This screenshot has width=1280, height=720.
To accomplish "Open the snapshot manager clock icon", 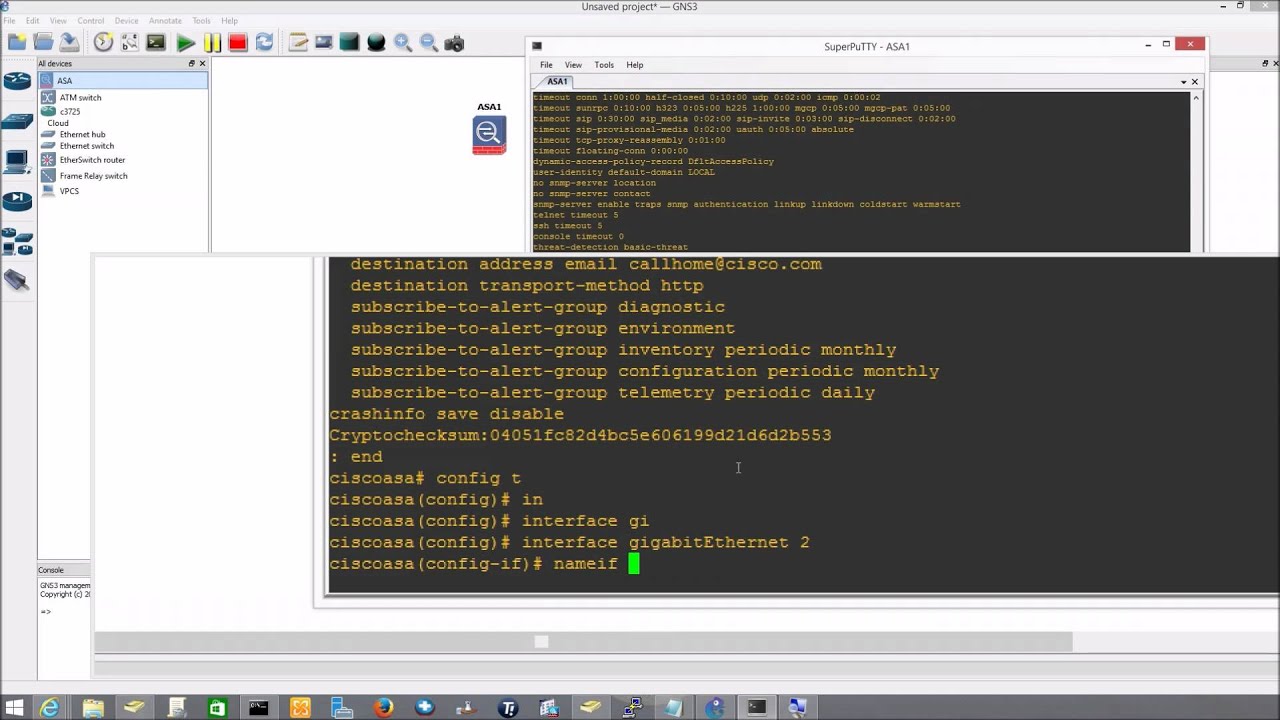I will click(104, 42).
